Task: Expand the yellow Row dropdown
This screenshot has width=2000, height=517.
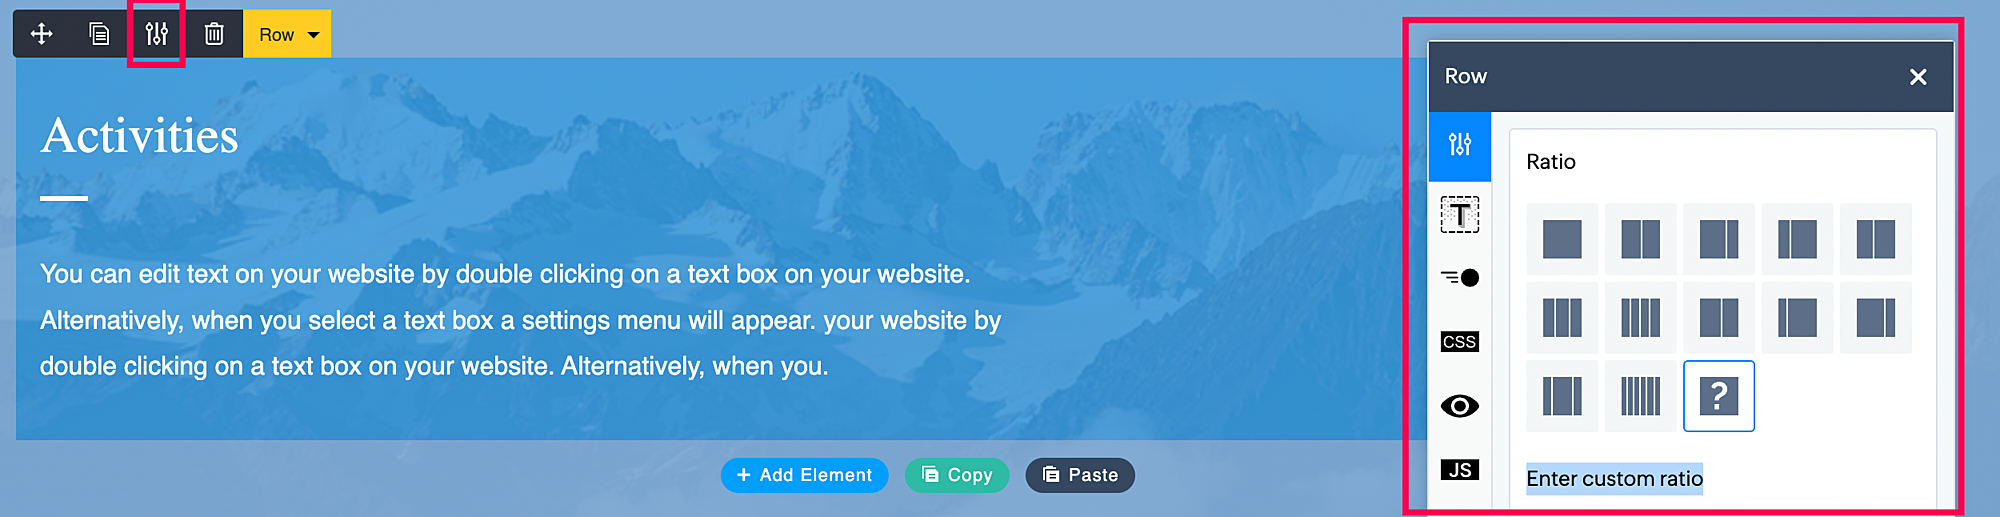Action: 287,34
